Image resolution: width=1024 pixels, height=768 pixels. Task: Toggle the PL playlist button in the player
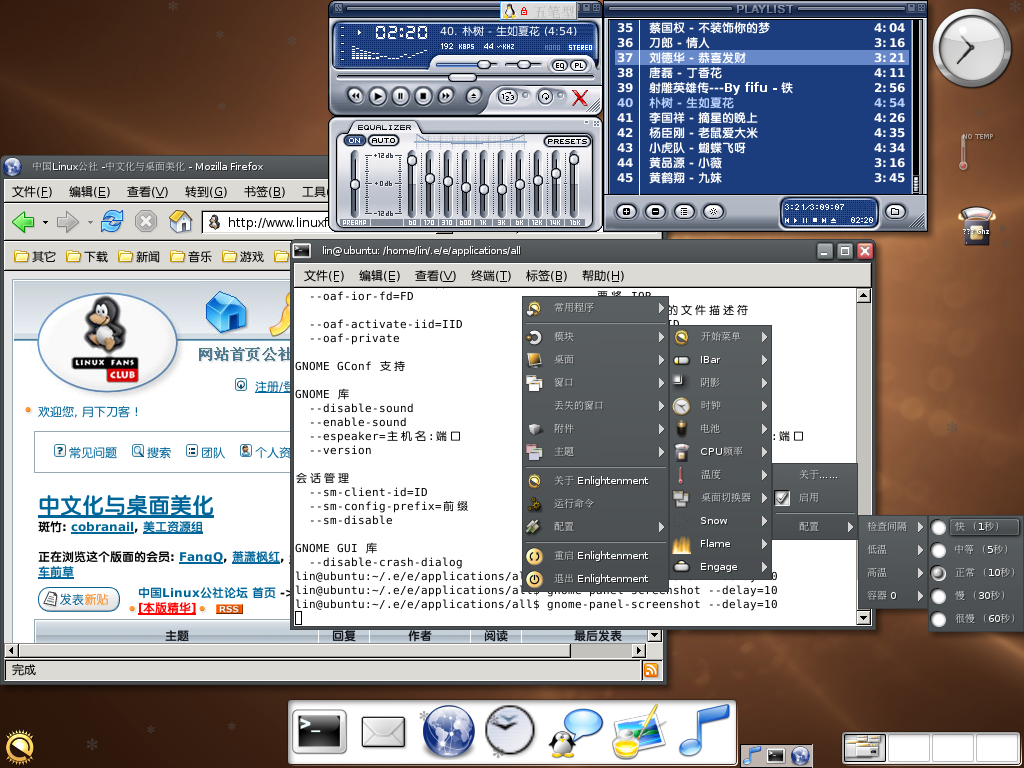(579, 65)
